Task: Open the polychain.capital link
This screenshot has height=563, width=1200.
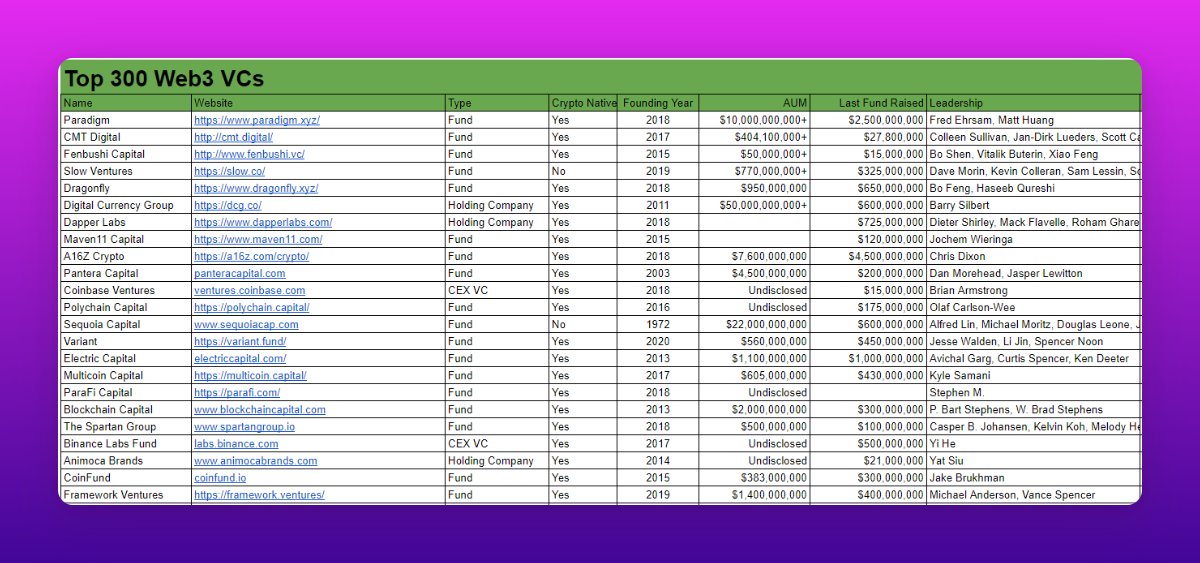Action: [252, 307]
